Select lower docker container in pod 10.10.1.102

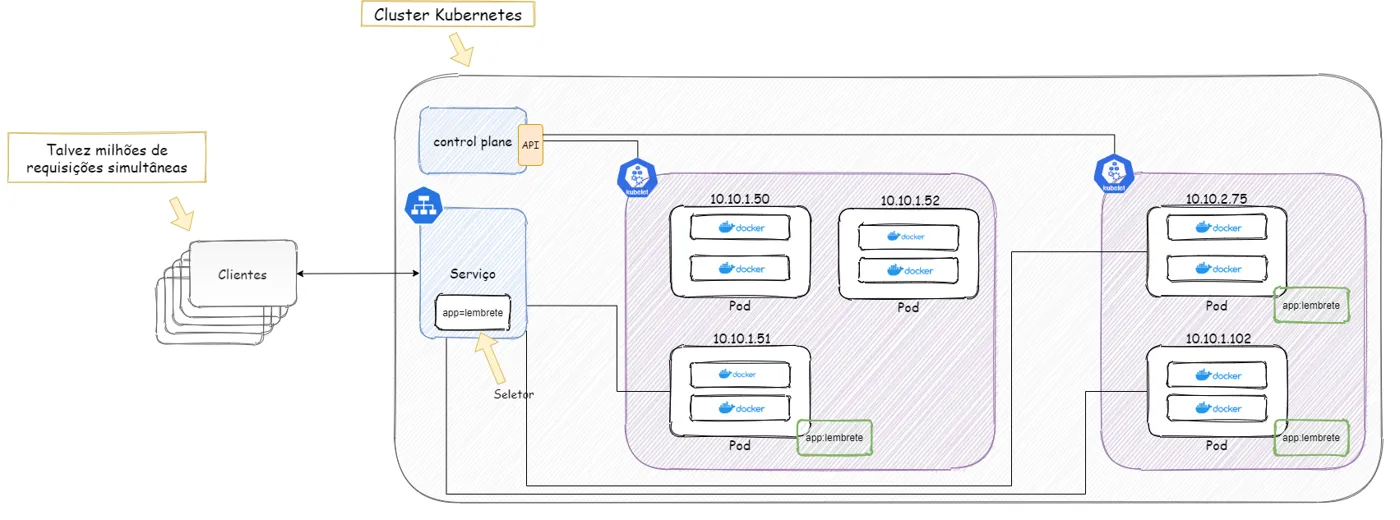pos(1217,408)
